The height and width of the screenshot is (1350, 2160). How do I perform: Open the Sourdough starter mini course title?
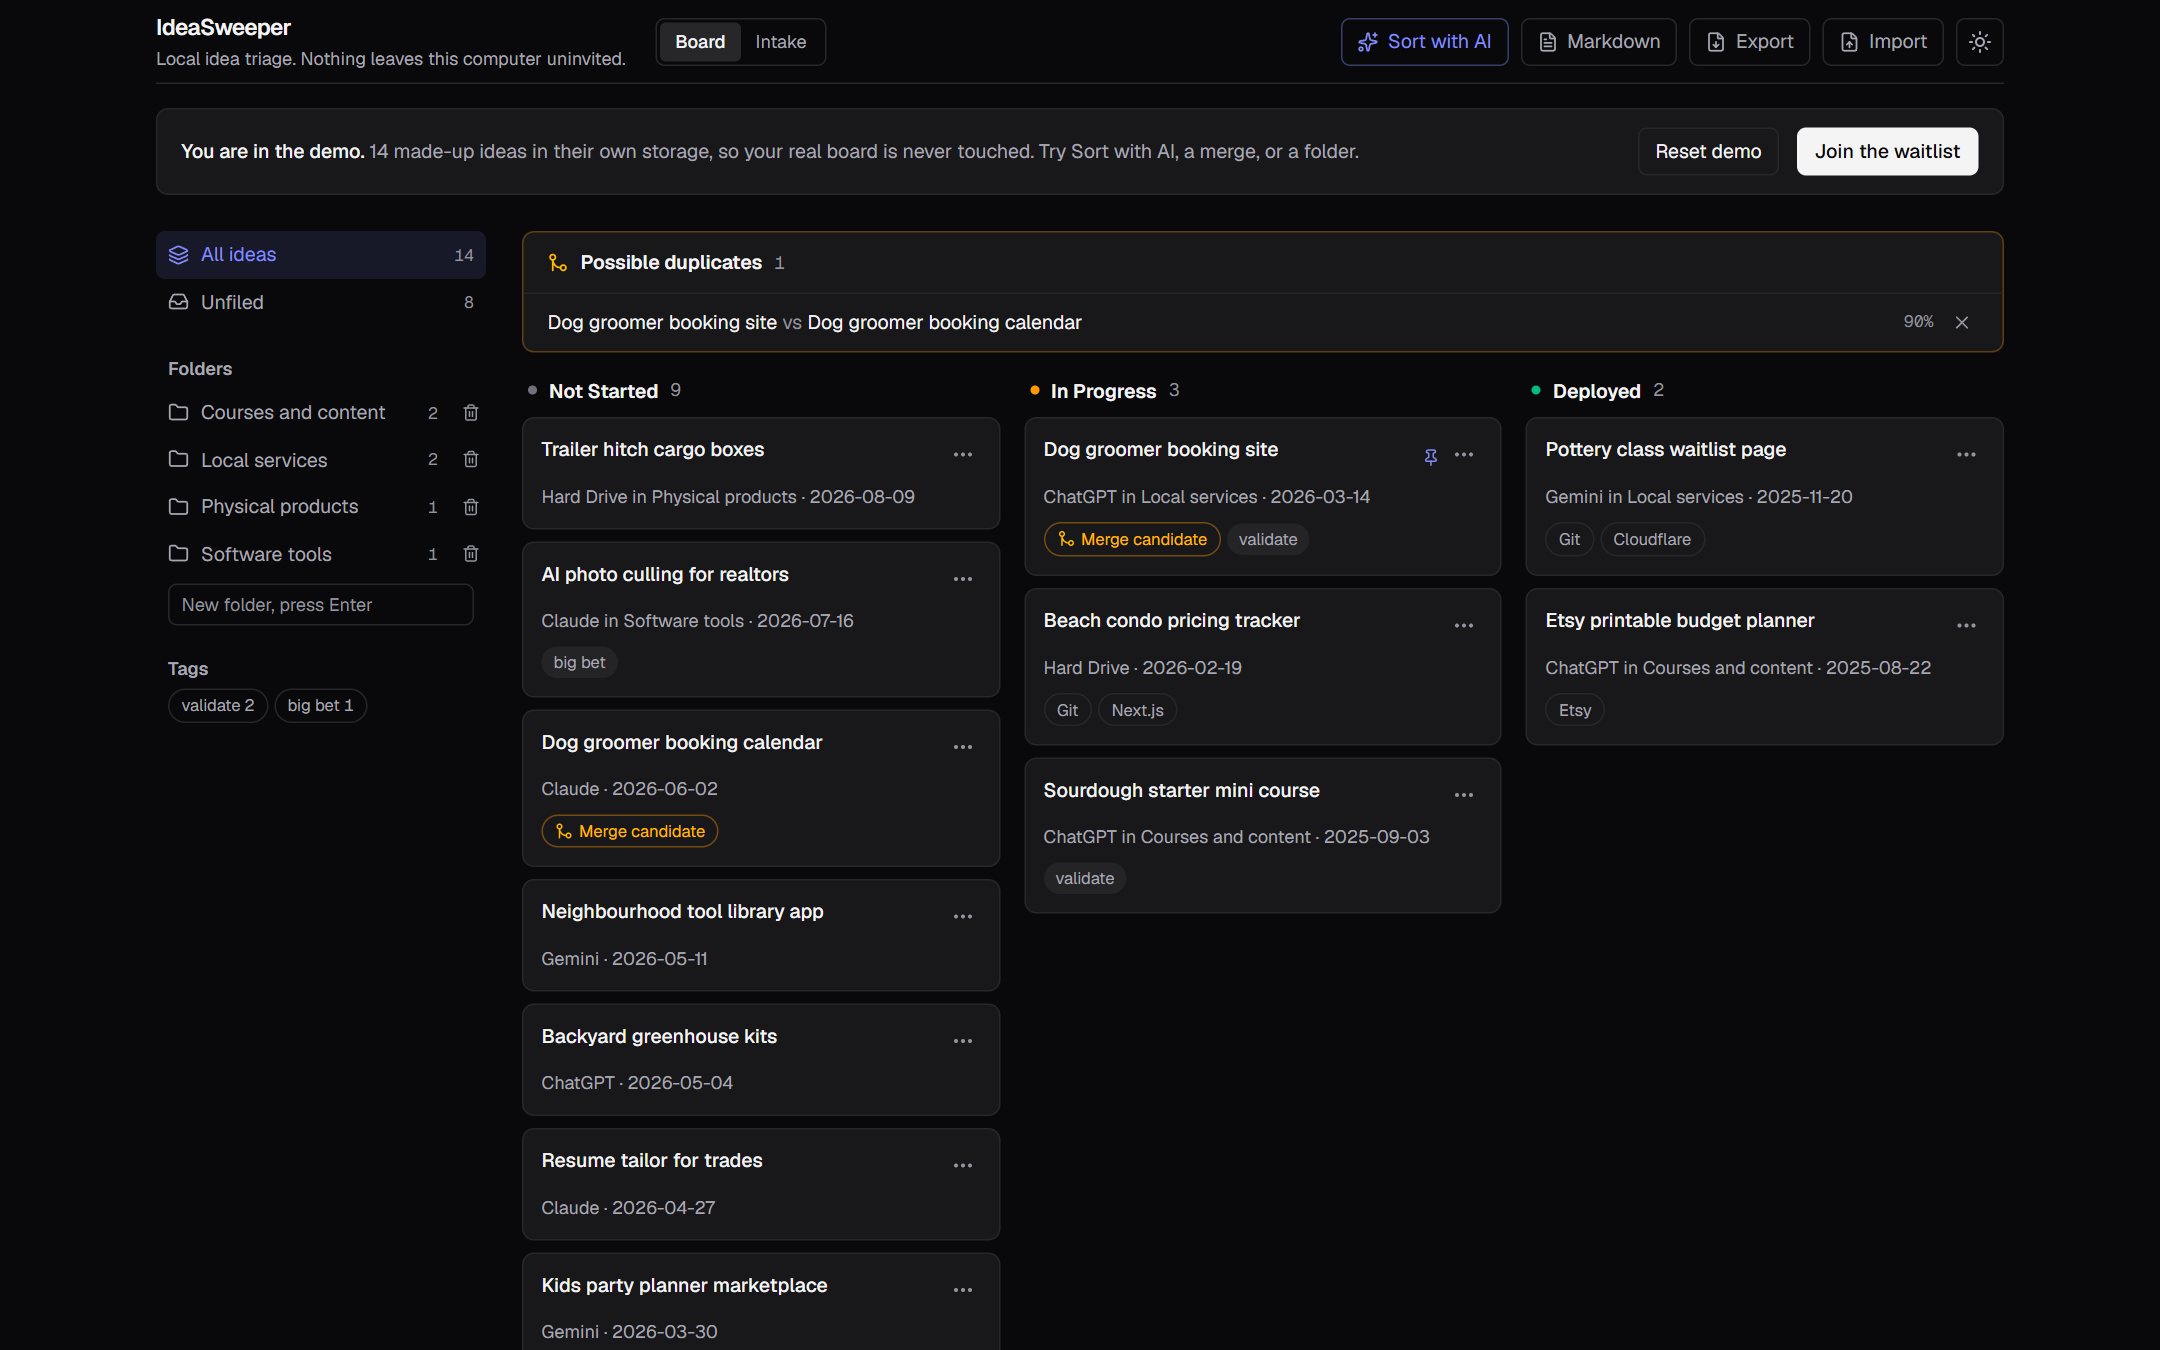[x=1181, y=791]
